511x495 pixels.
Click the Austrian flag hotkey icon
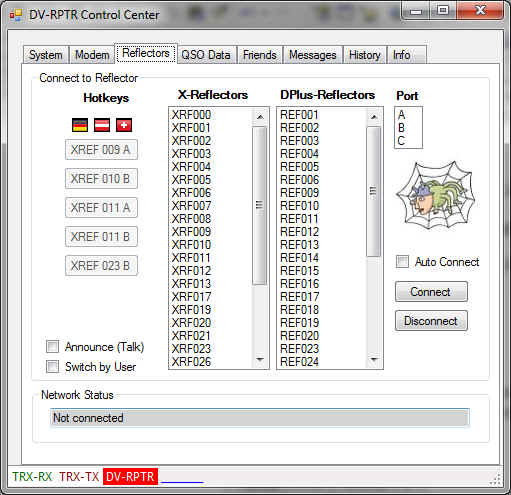tap(102, 125)
